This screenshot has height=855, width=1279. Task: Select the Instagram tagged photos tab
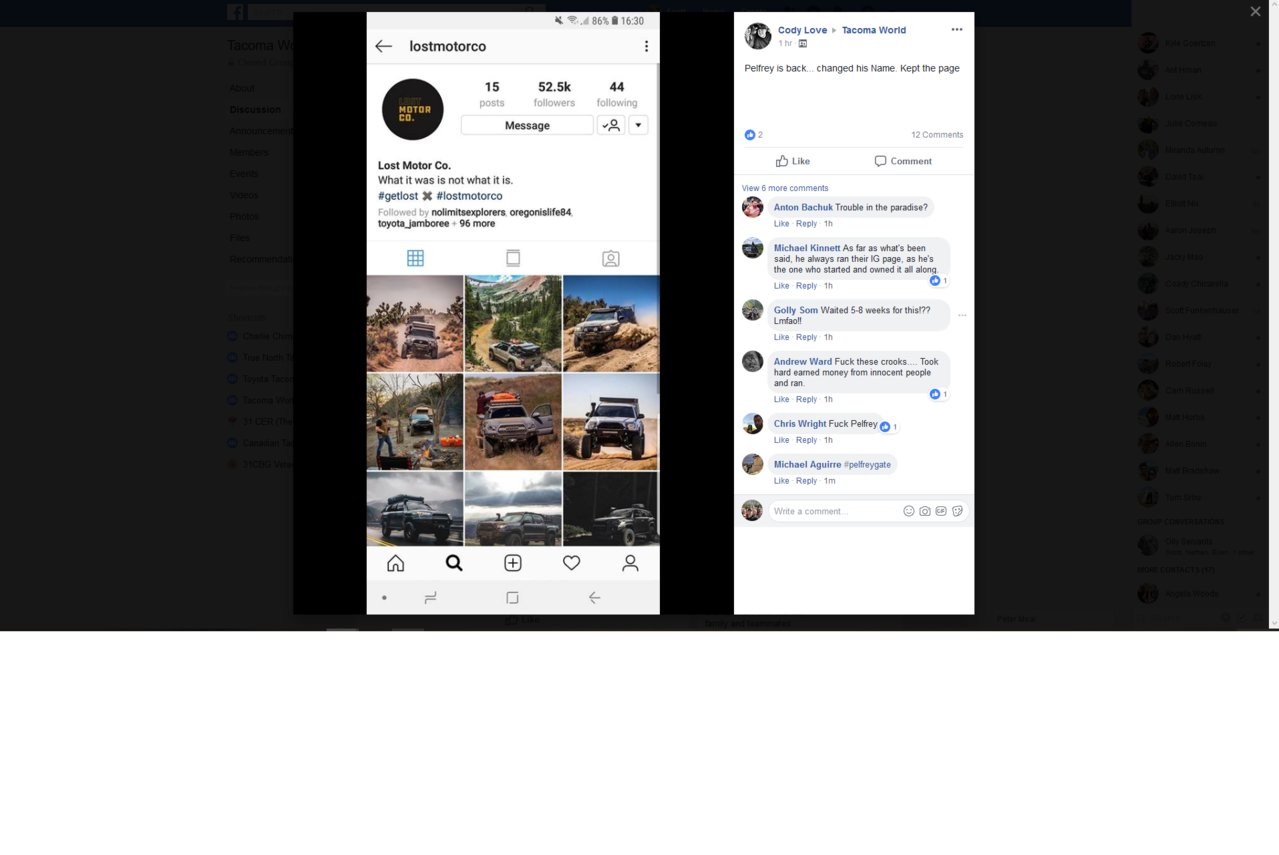[611, 258]
